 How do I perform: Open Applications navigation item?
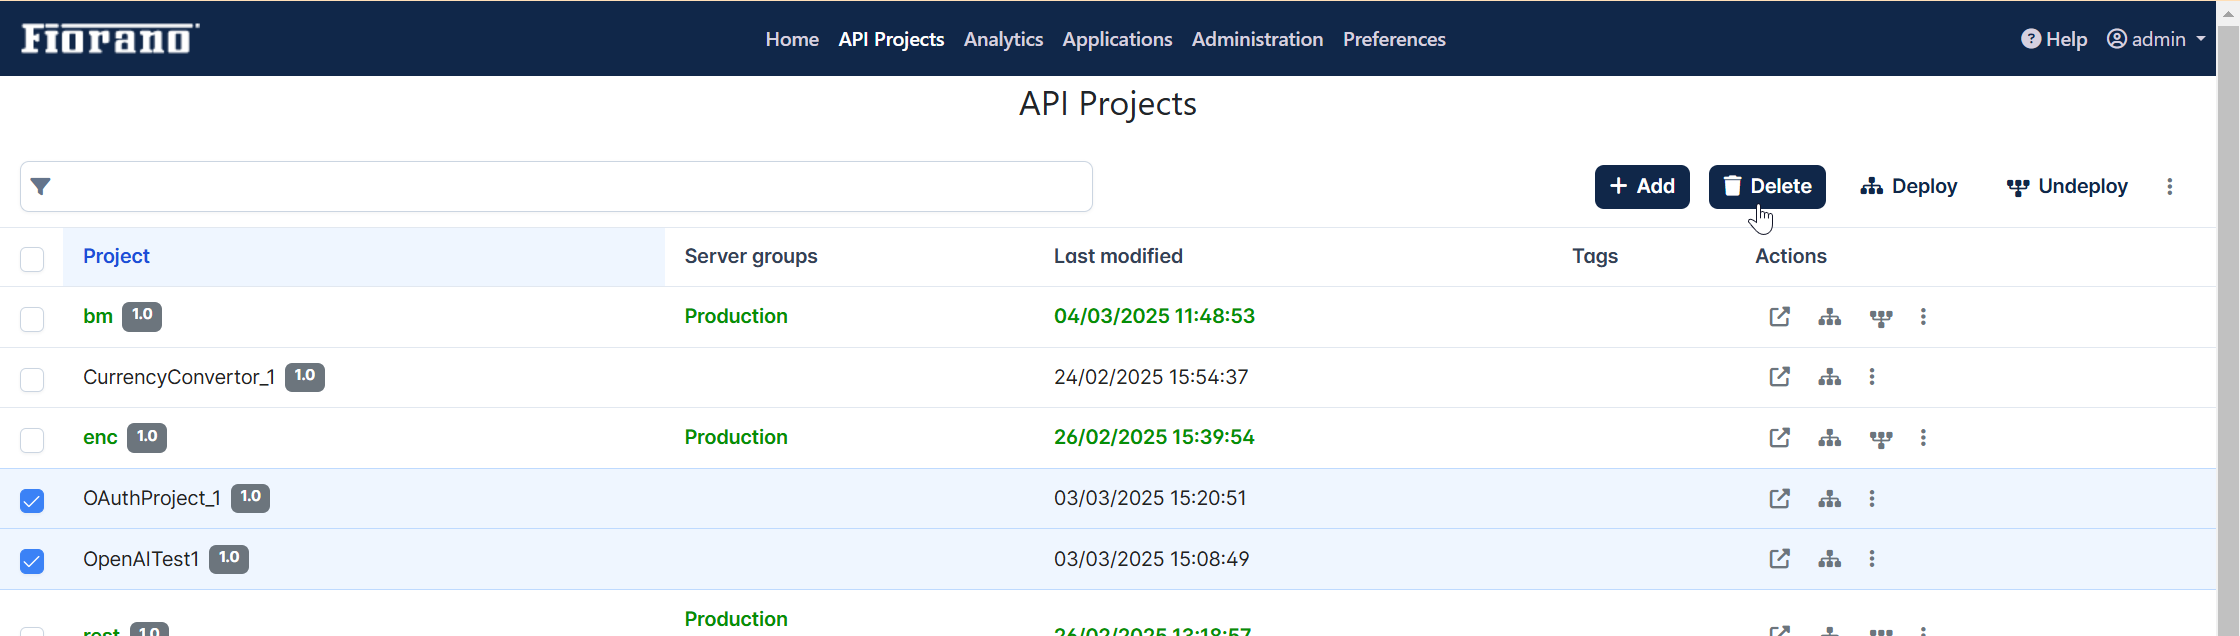pos(1117,39)
